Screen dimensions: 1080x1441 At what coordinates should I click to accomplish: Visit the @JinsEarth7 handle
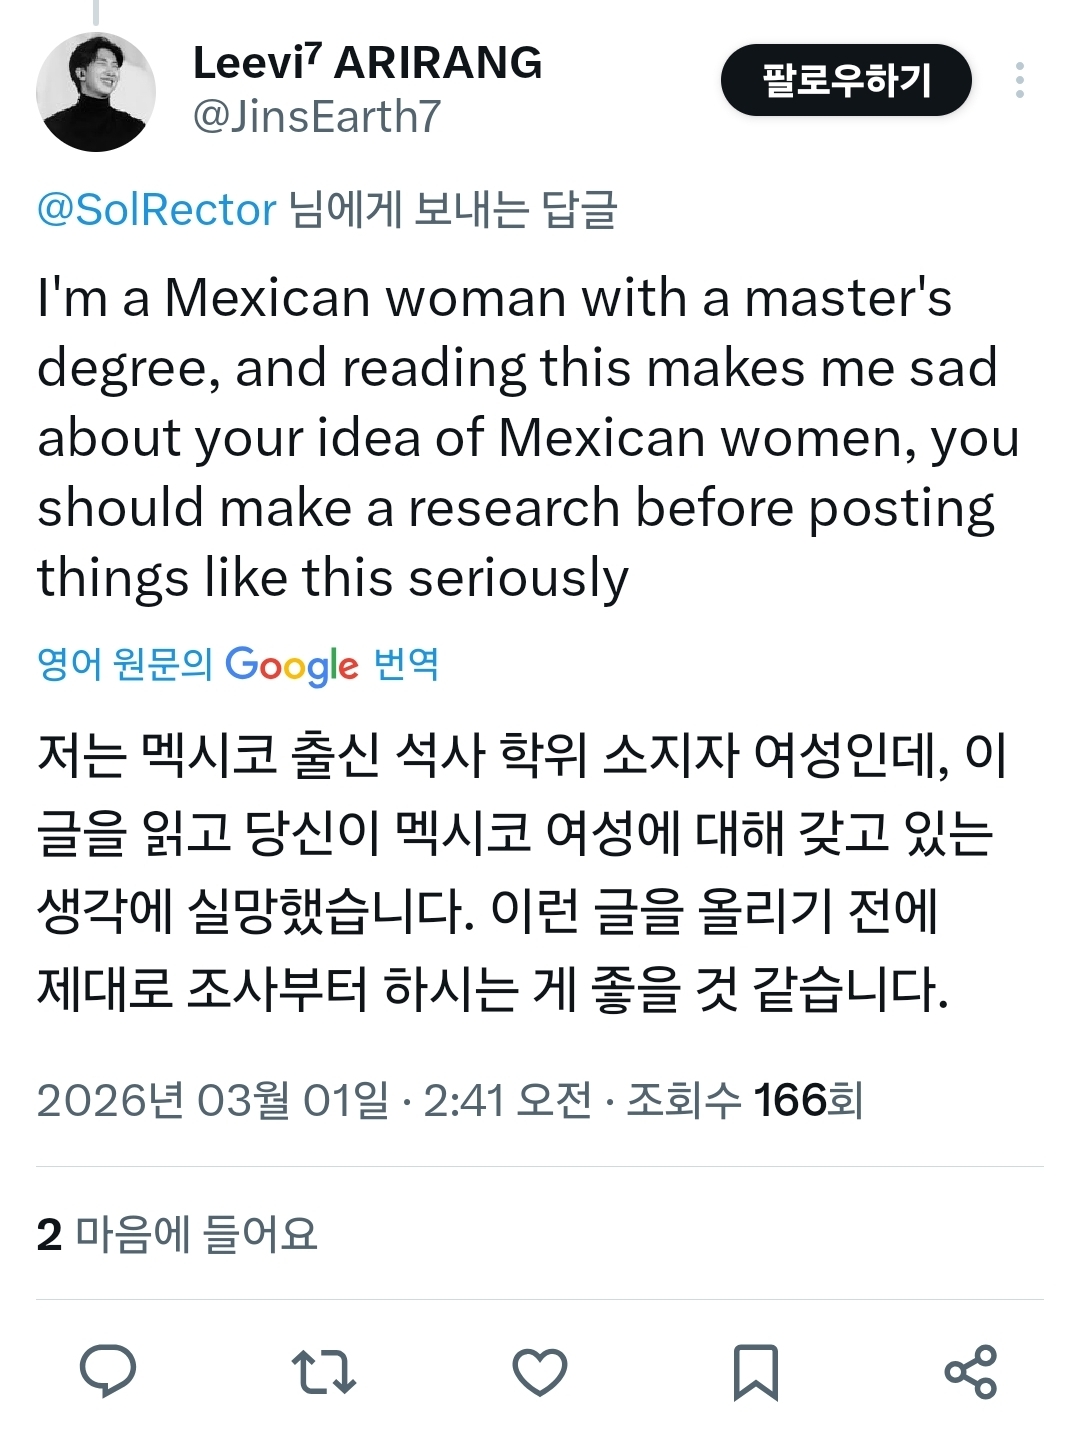[x=316, y=117]
